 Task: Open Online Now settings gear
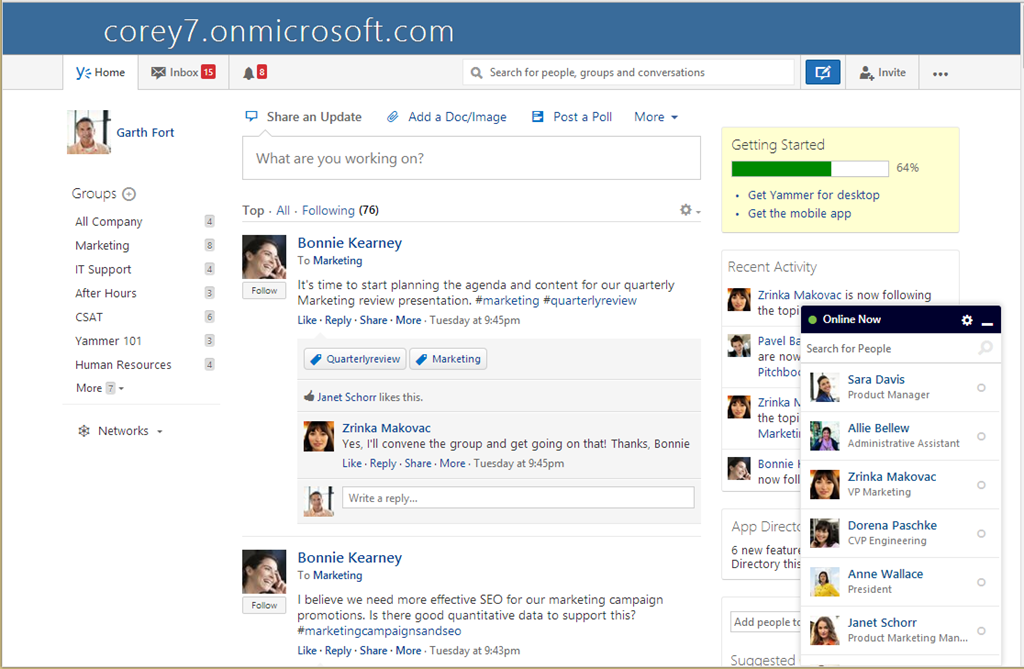[967, 320]
